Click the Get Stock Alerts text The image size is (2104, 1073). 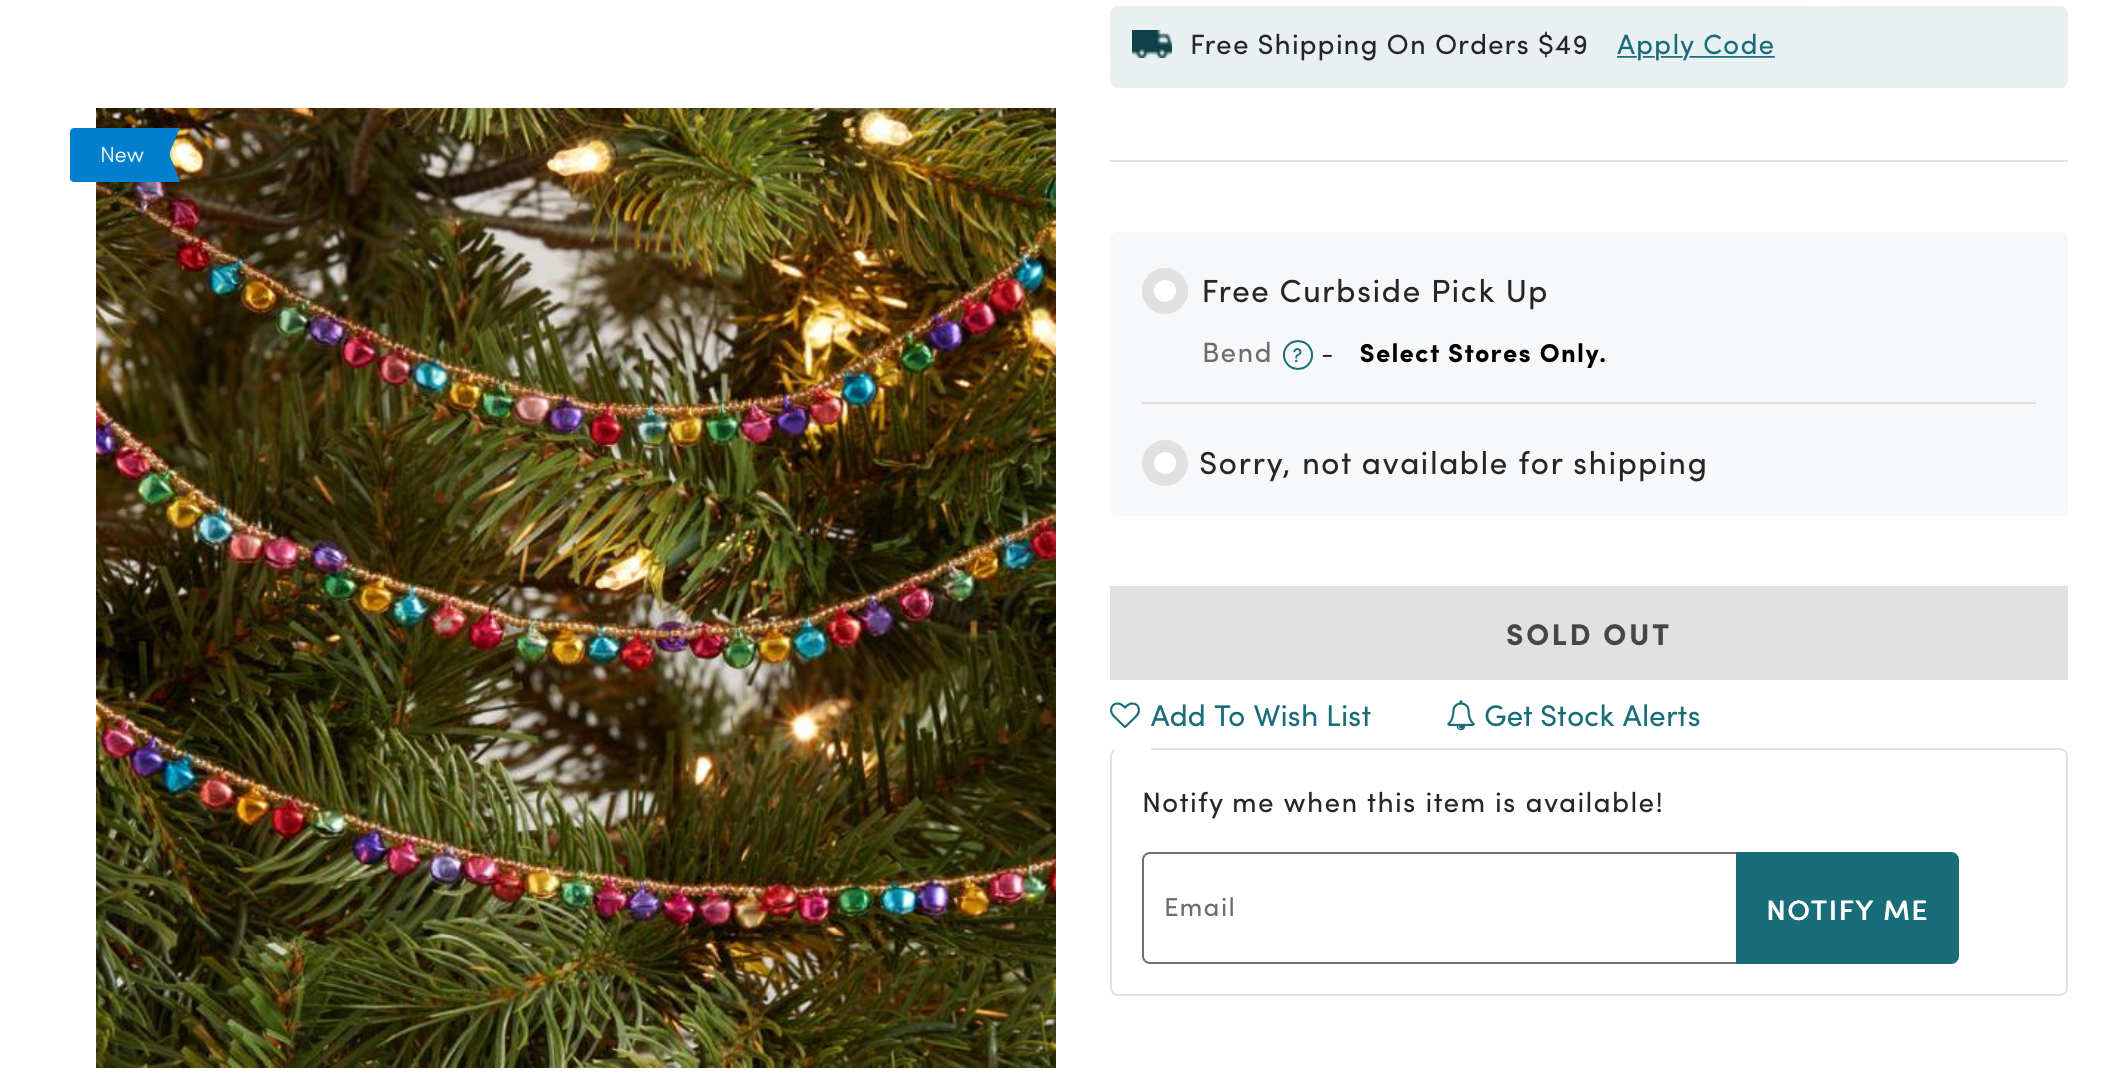pyautogui.click(x=1592, y=716)
